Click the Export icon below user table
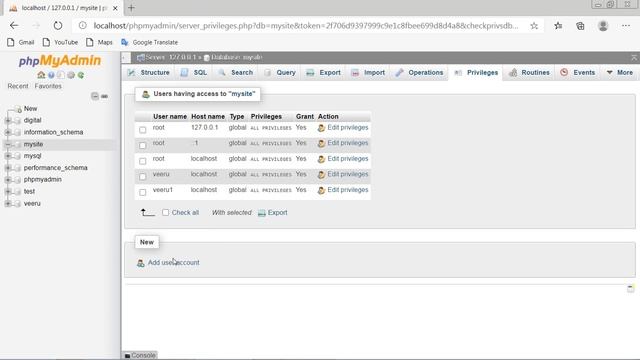Image resolution: width=640 pixels, height=360 pixels. 262,213
